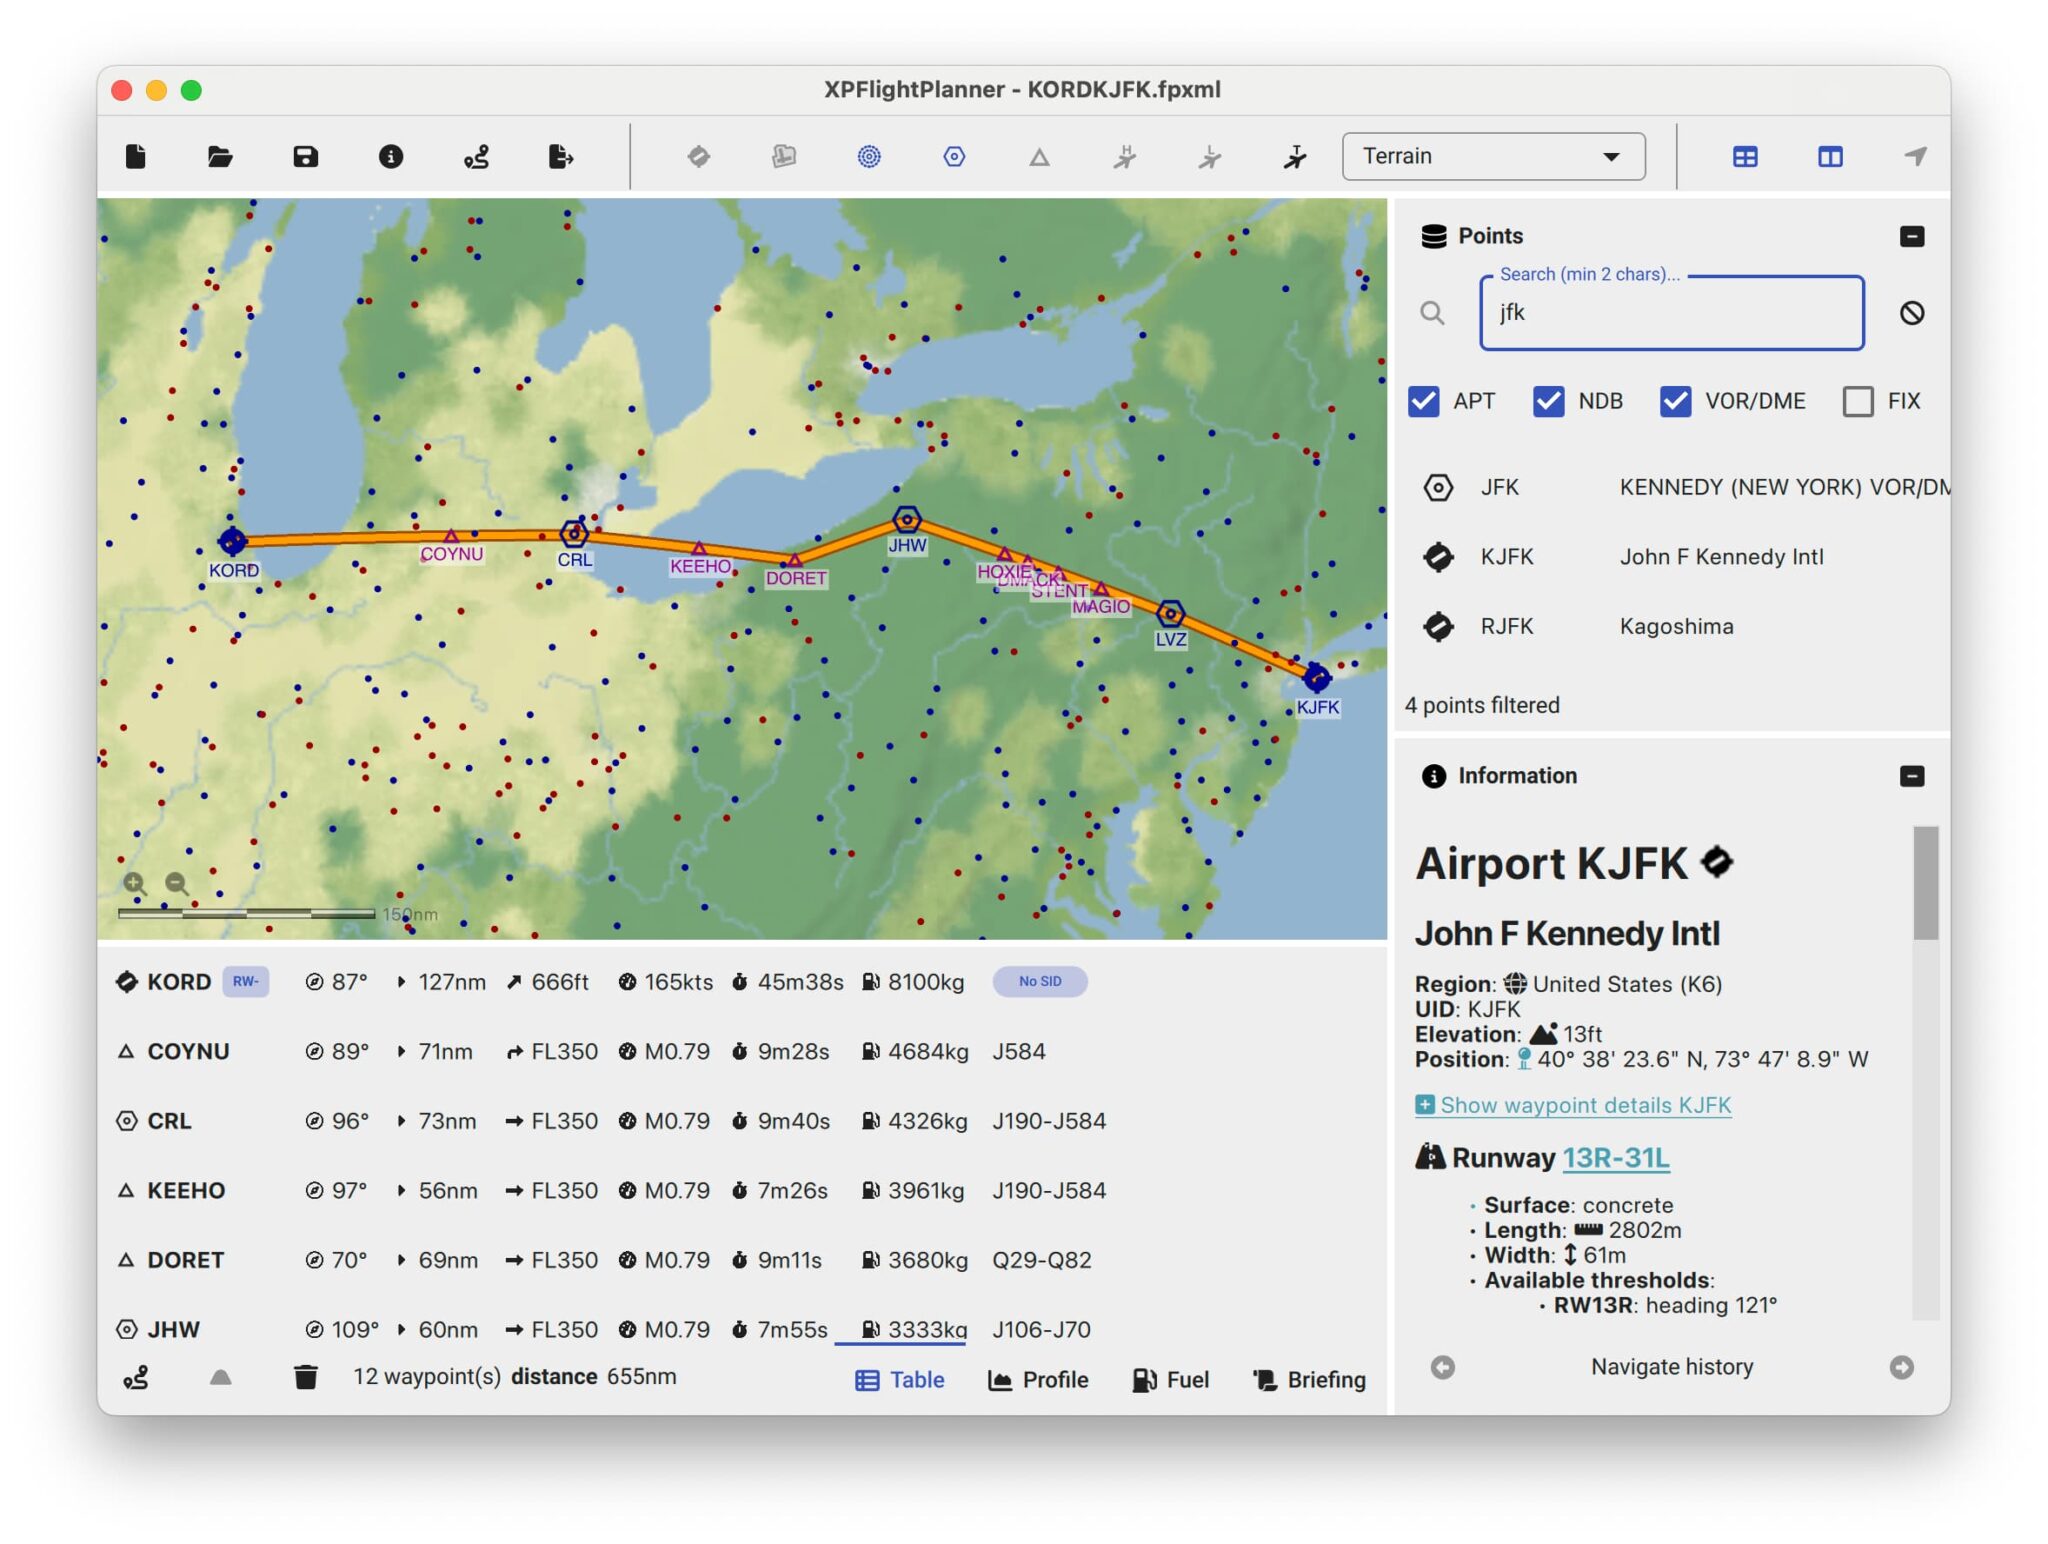2048x1544 pixels.
Task: Collapse the Information panel
Action: click(x=1913, y=776)
